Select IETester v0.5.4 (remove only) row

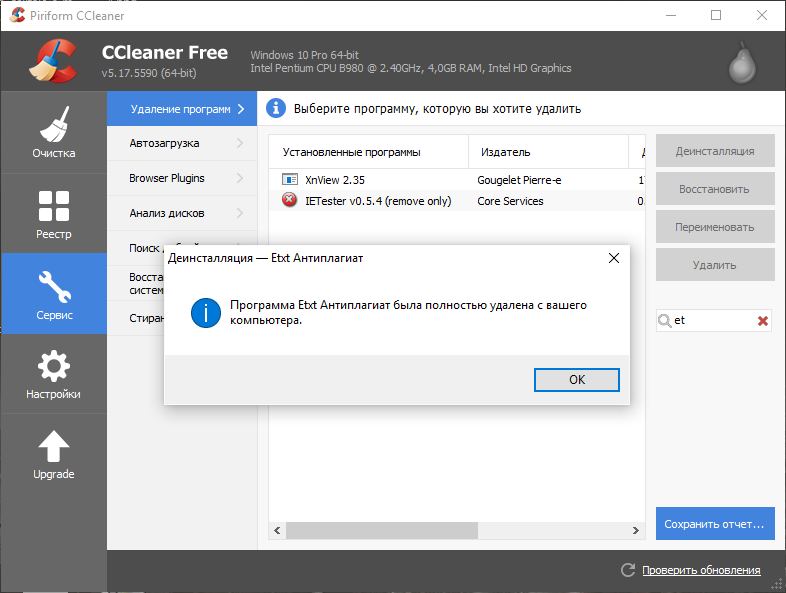pos(457,201)
